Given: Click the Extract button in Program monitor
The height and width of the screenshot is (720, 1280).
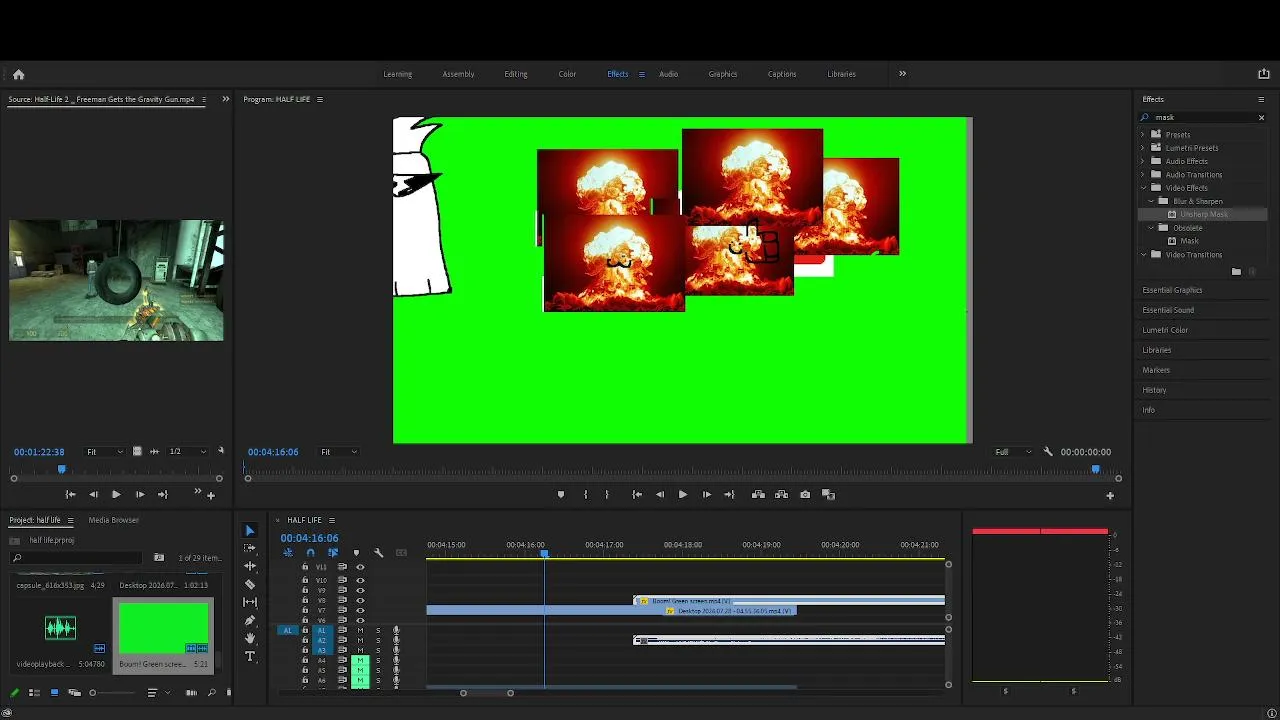Looking at the screenshot, I should [x=781, y=494].
